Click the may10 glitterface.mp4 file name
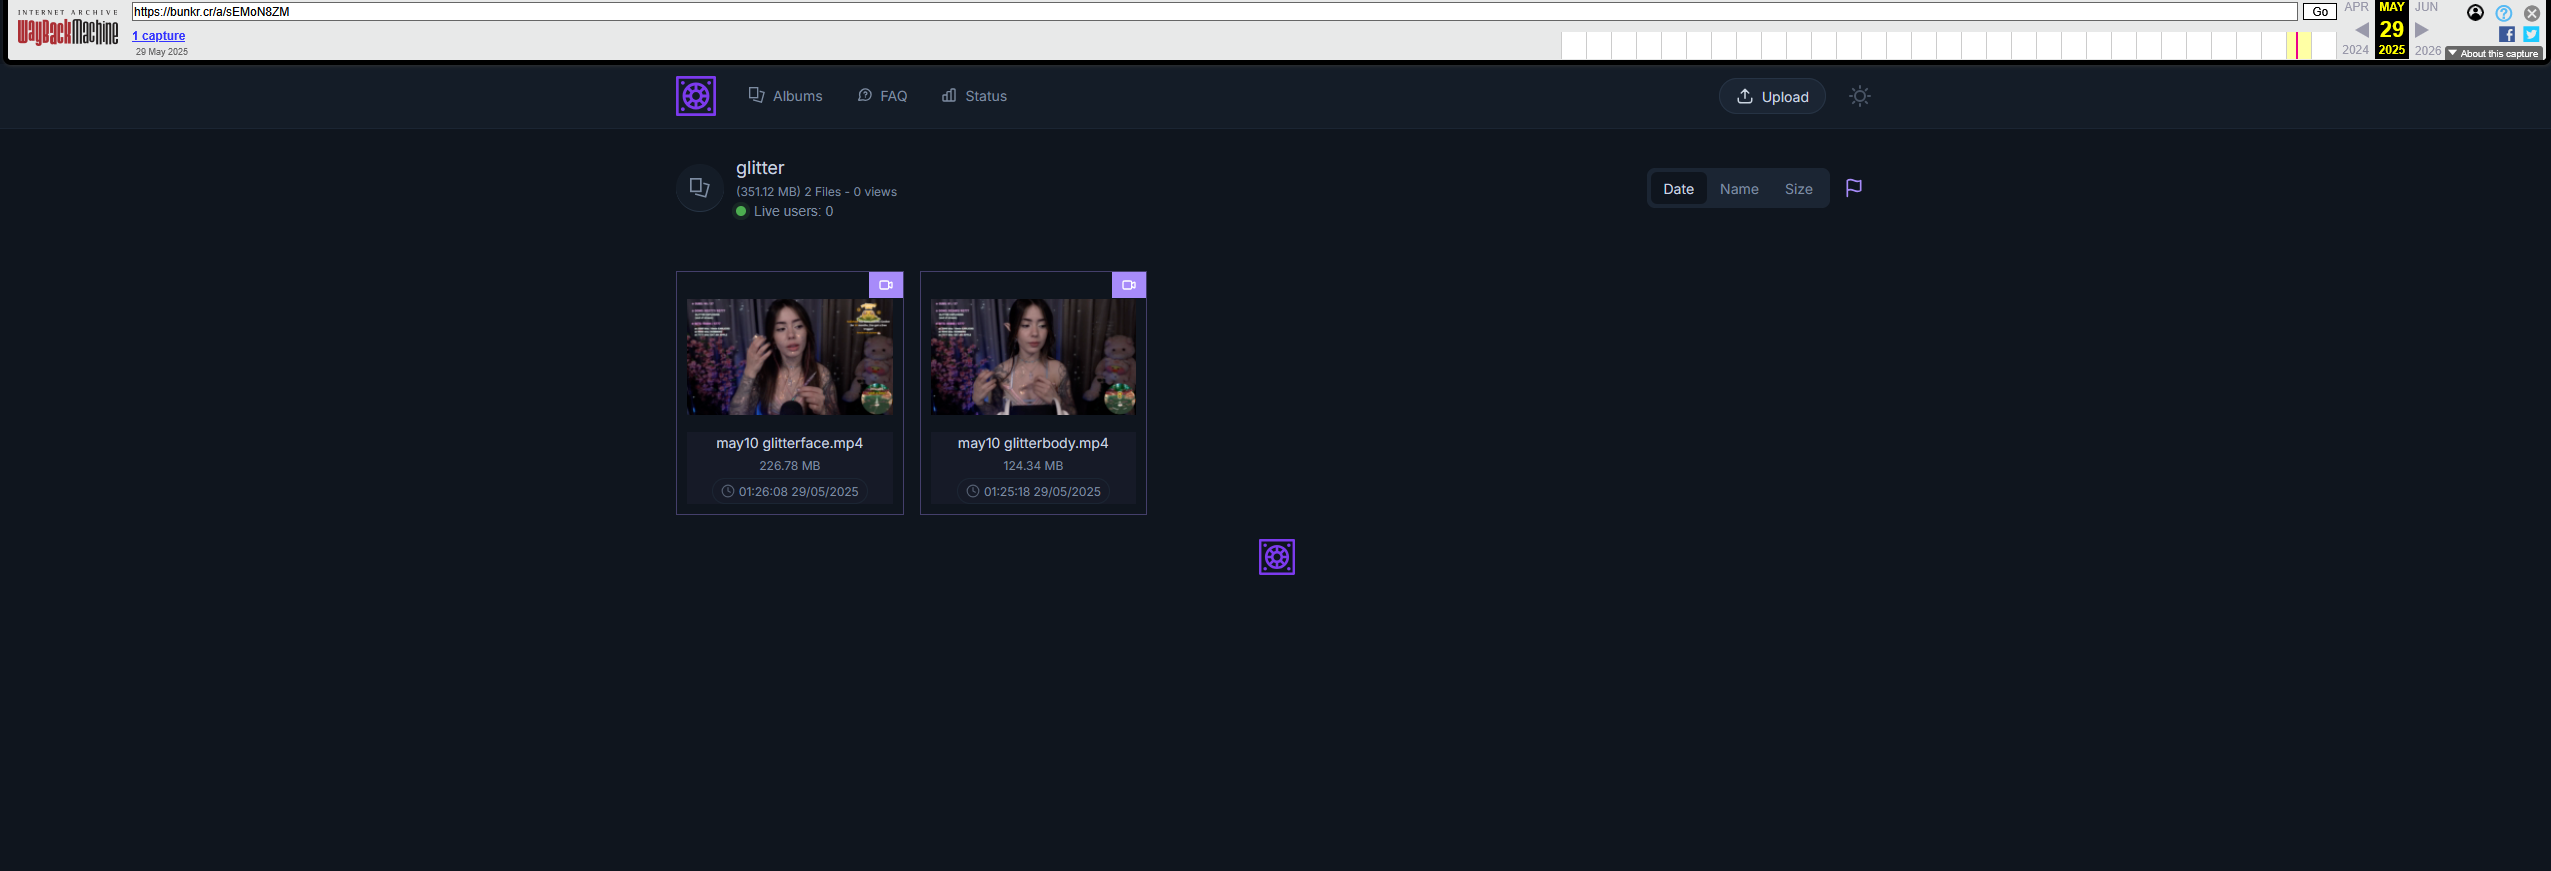Viewport: 2551px width, 871px height. [x=790, y=443]
